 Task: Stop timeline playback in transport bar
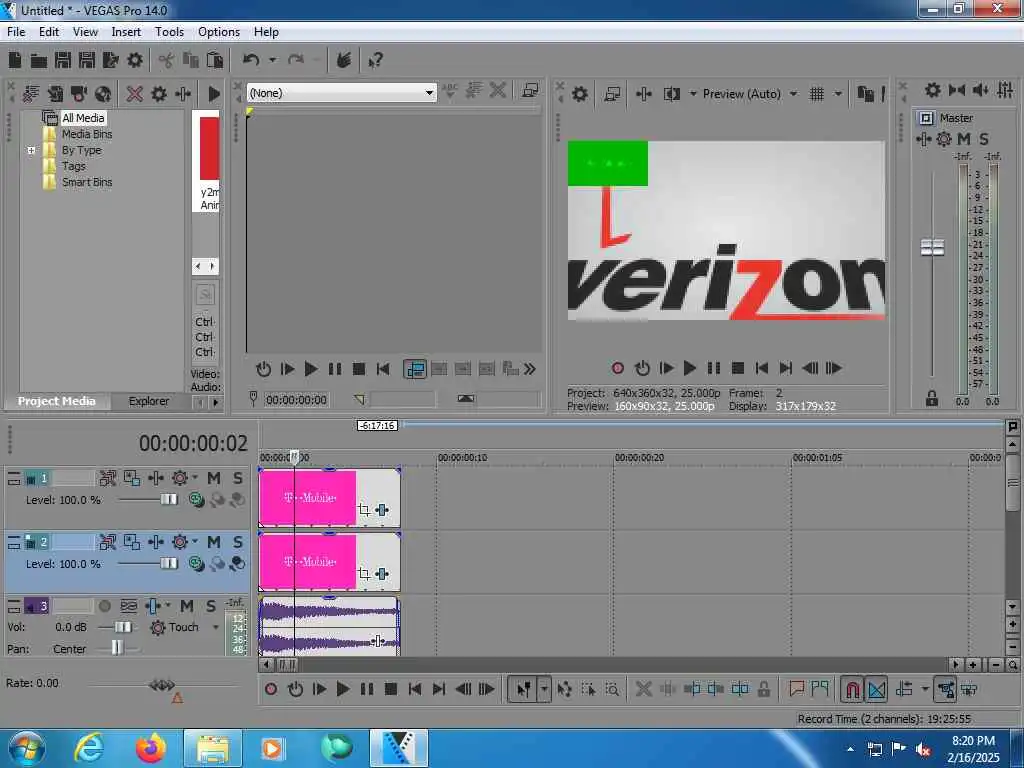391,689
